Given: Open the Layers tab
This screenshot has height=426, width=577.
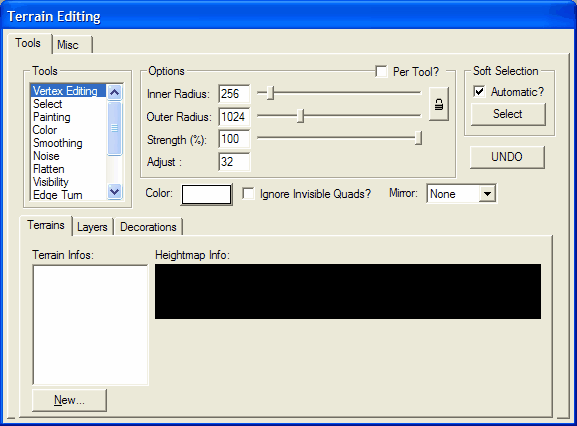Looking at the screenshot, I should pyautogui.click(x=92, y=227).
